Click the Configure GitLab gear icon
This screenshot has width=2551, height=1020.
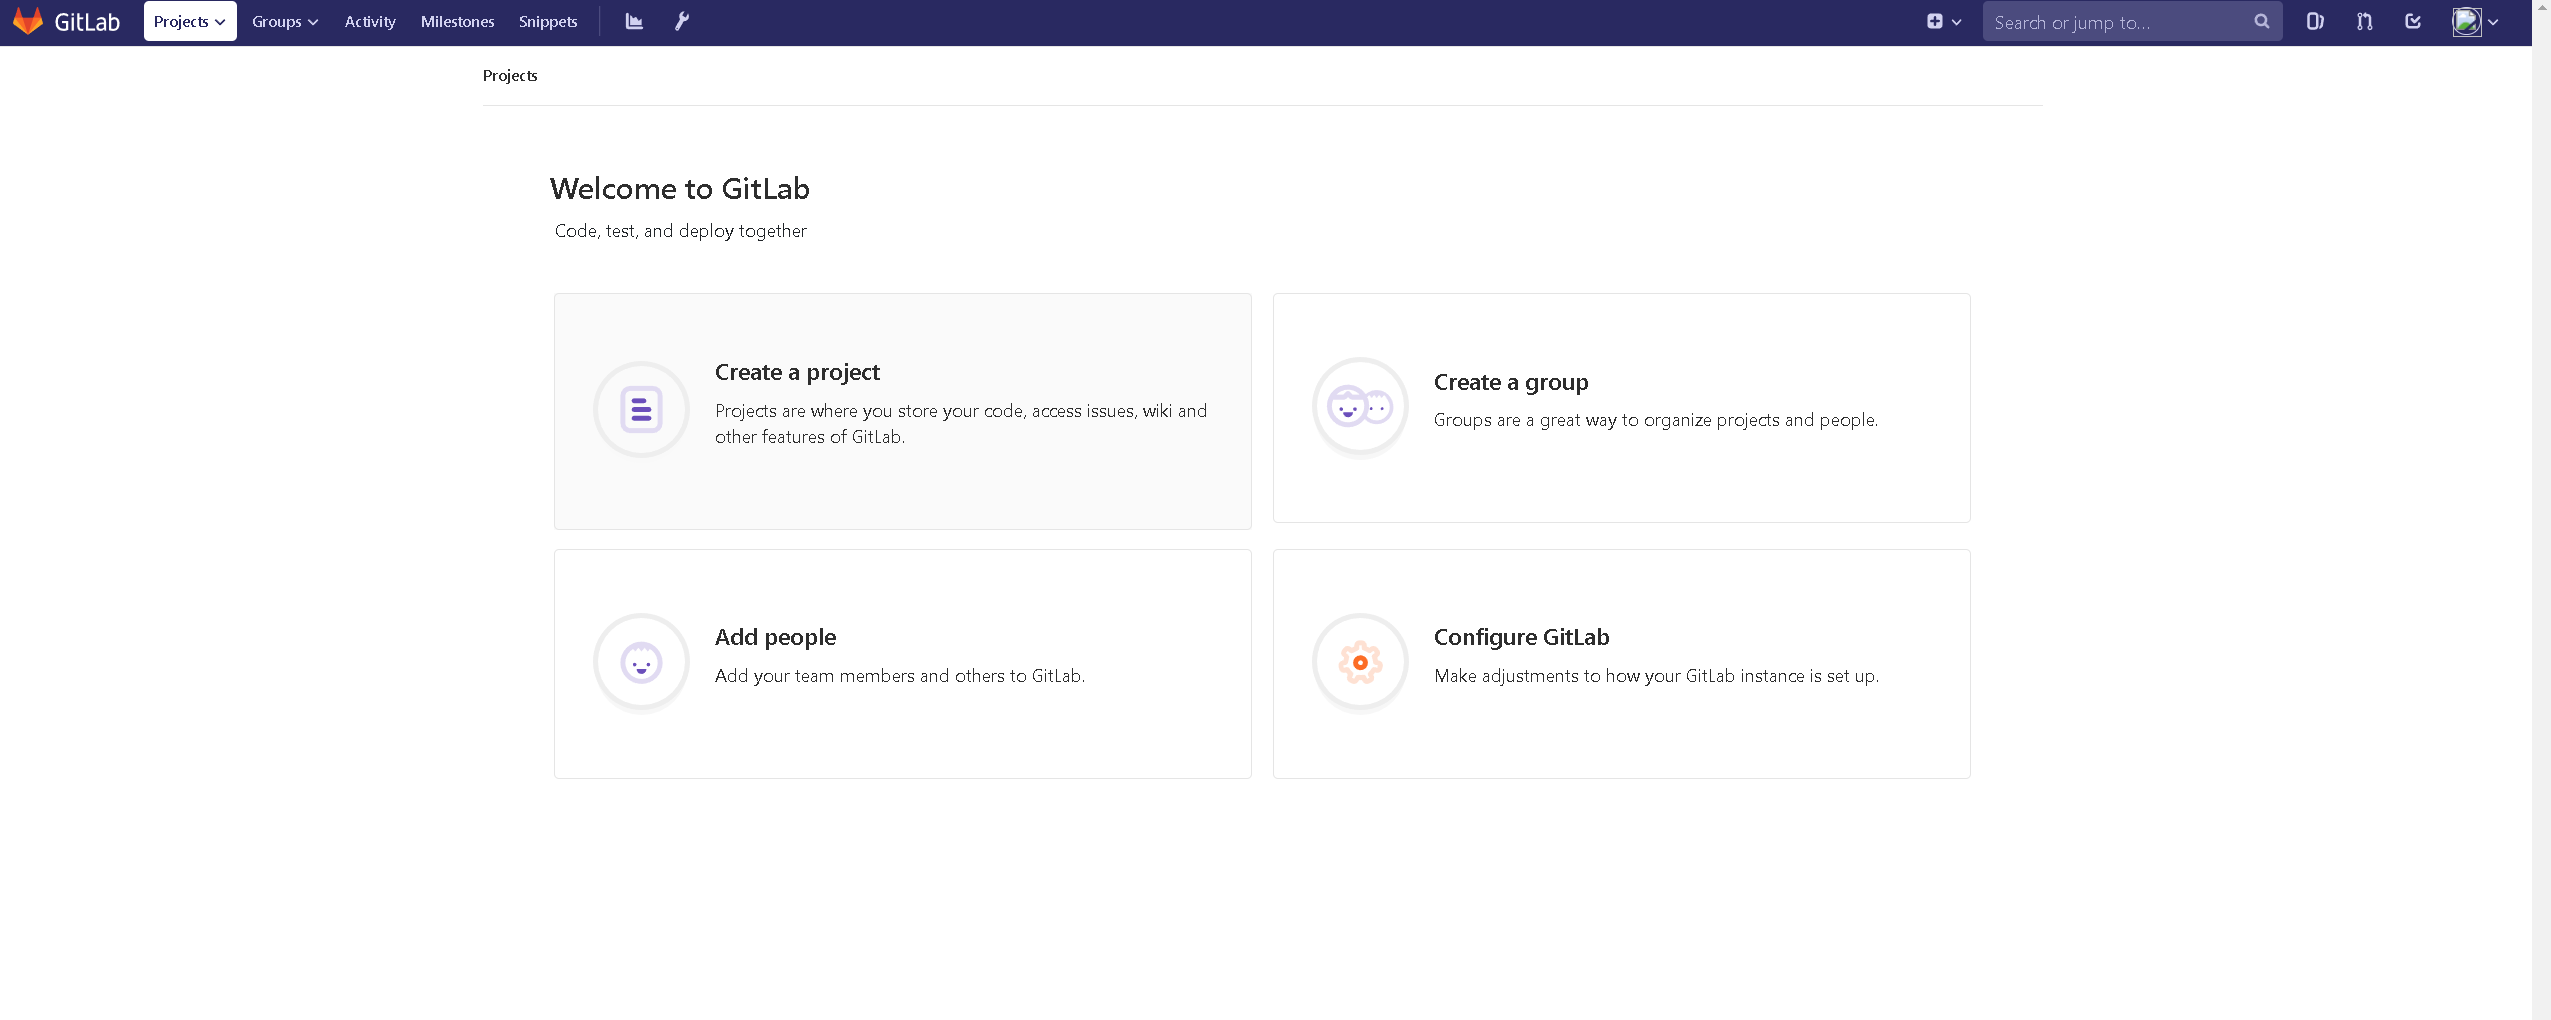[x=1360, y=662]
